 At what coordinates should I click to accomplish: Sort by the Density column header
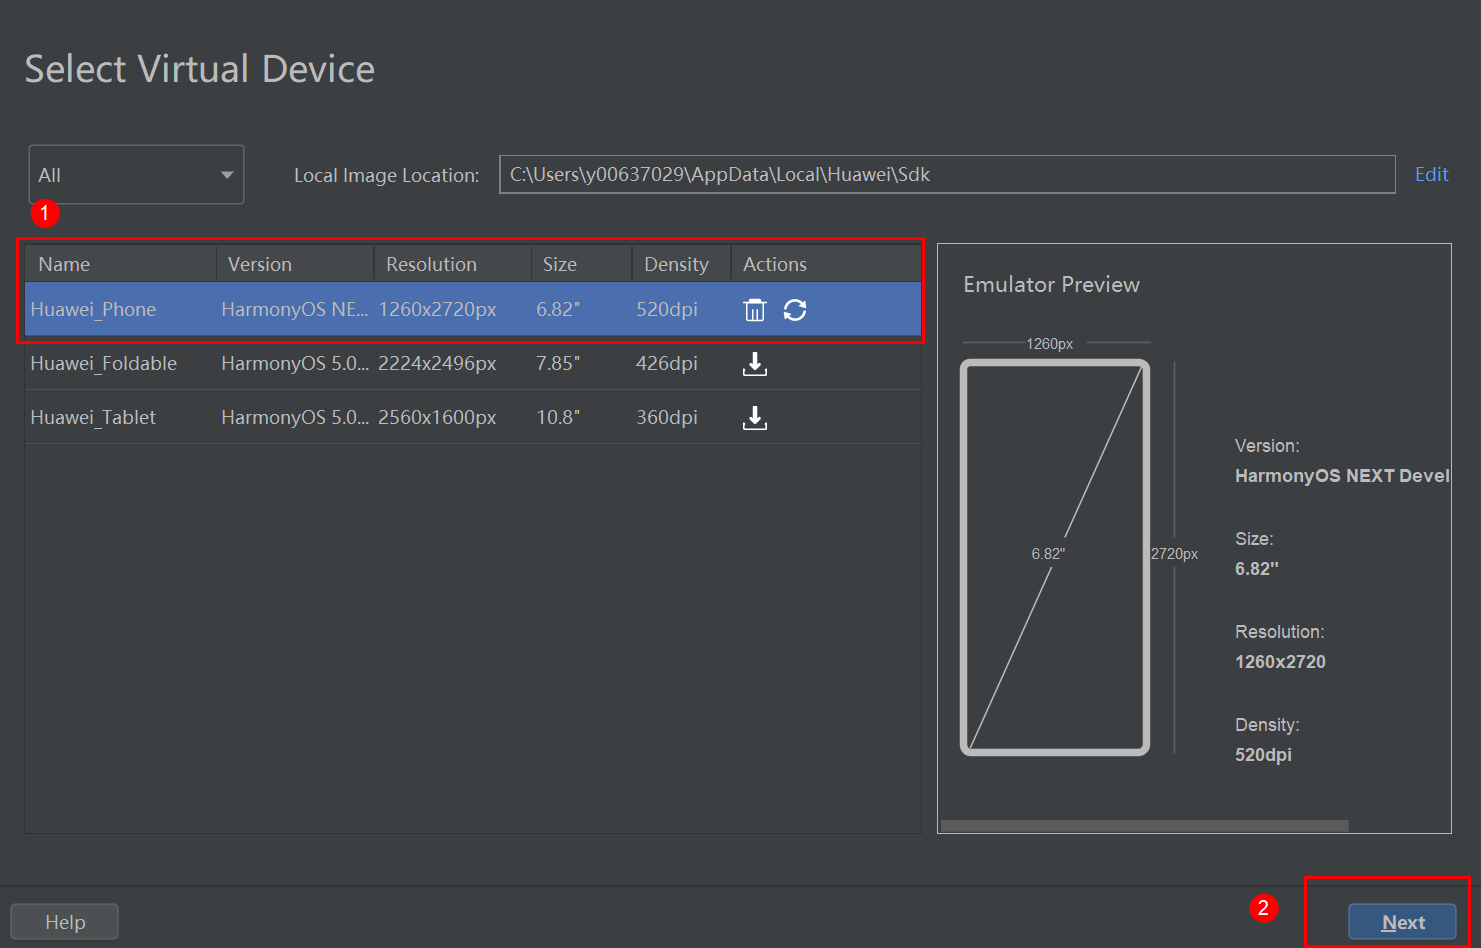pos(682,264)
